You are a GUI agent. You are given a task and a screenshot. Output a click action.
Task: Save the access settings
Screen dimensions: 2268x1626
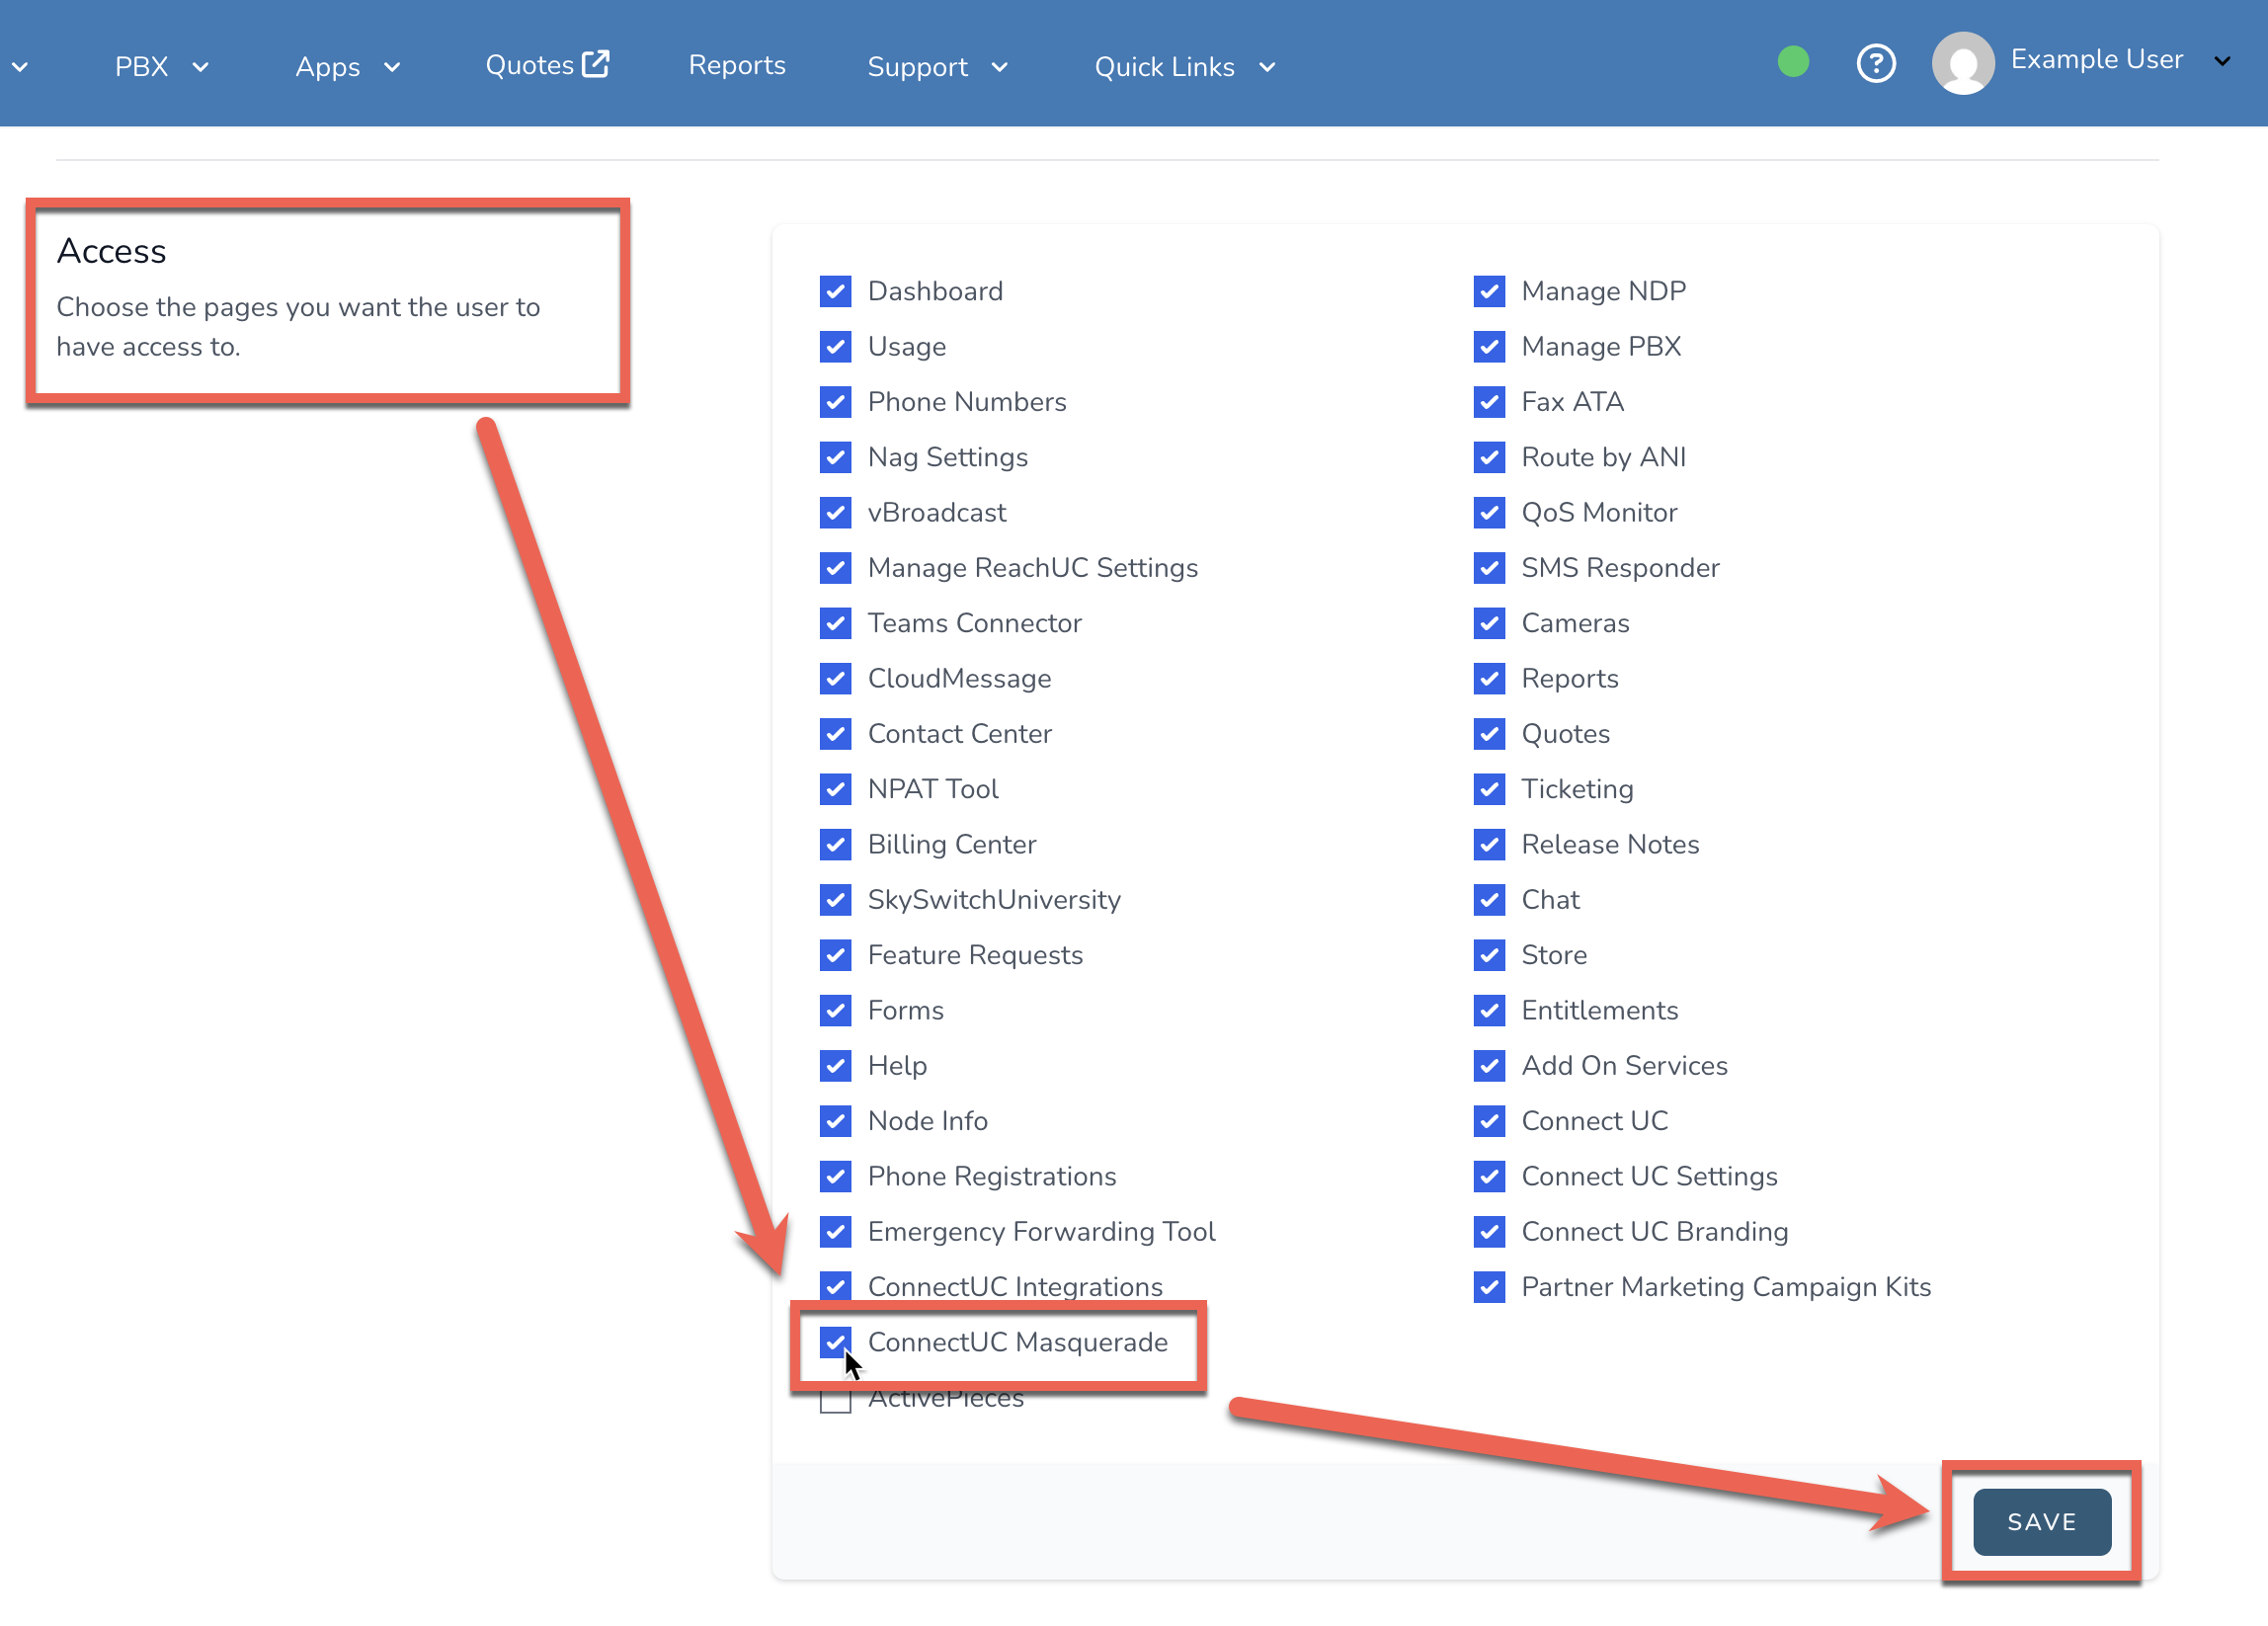(2042, 1521)
